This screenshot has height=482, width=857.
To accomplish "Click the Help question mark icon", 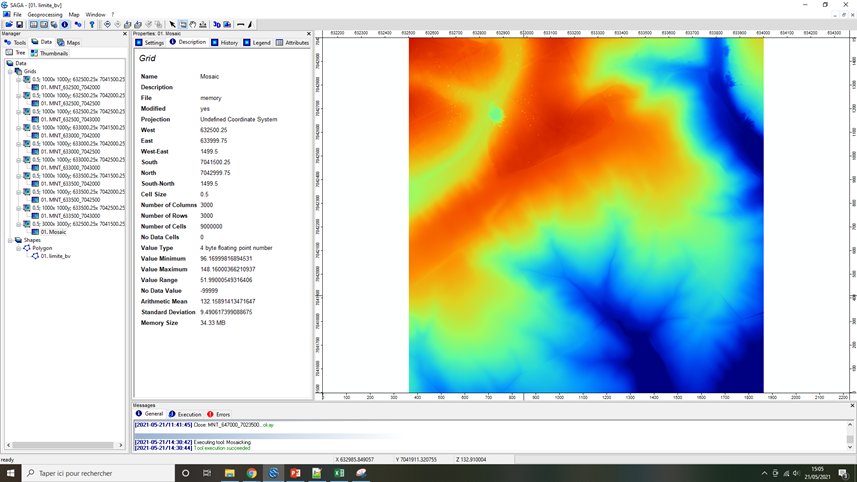I will point(92,25).
